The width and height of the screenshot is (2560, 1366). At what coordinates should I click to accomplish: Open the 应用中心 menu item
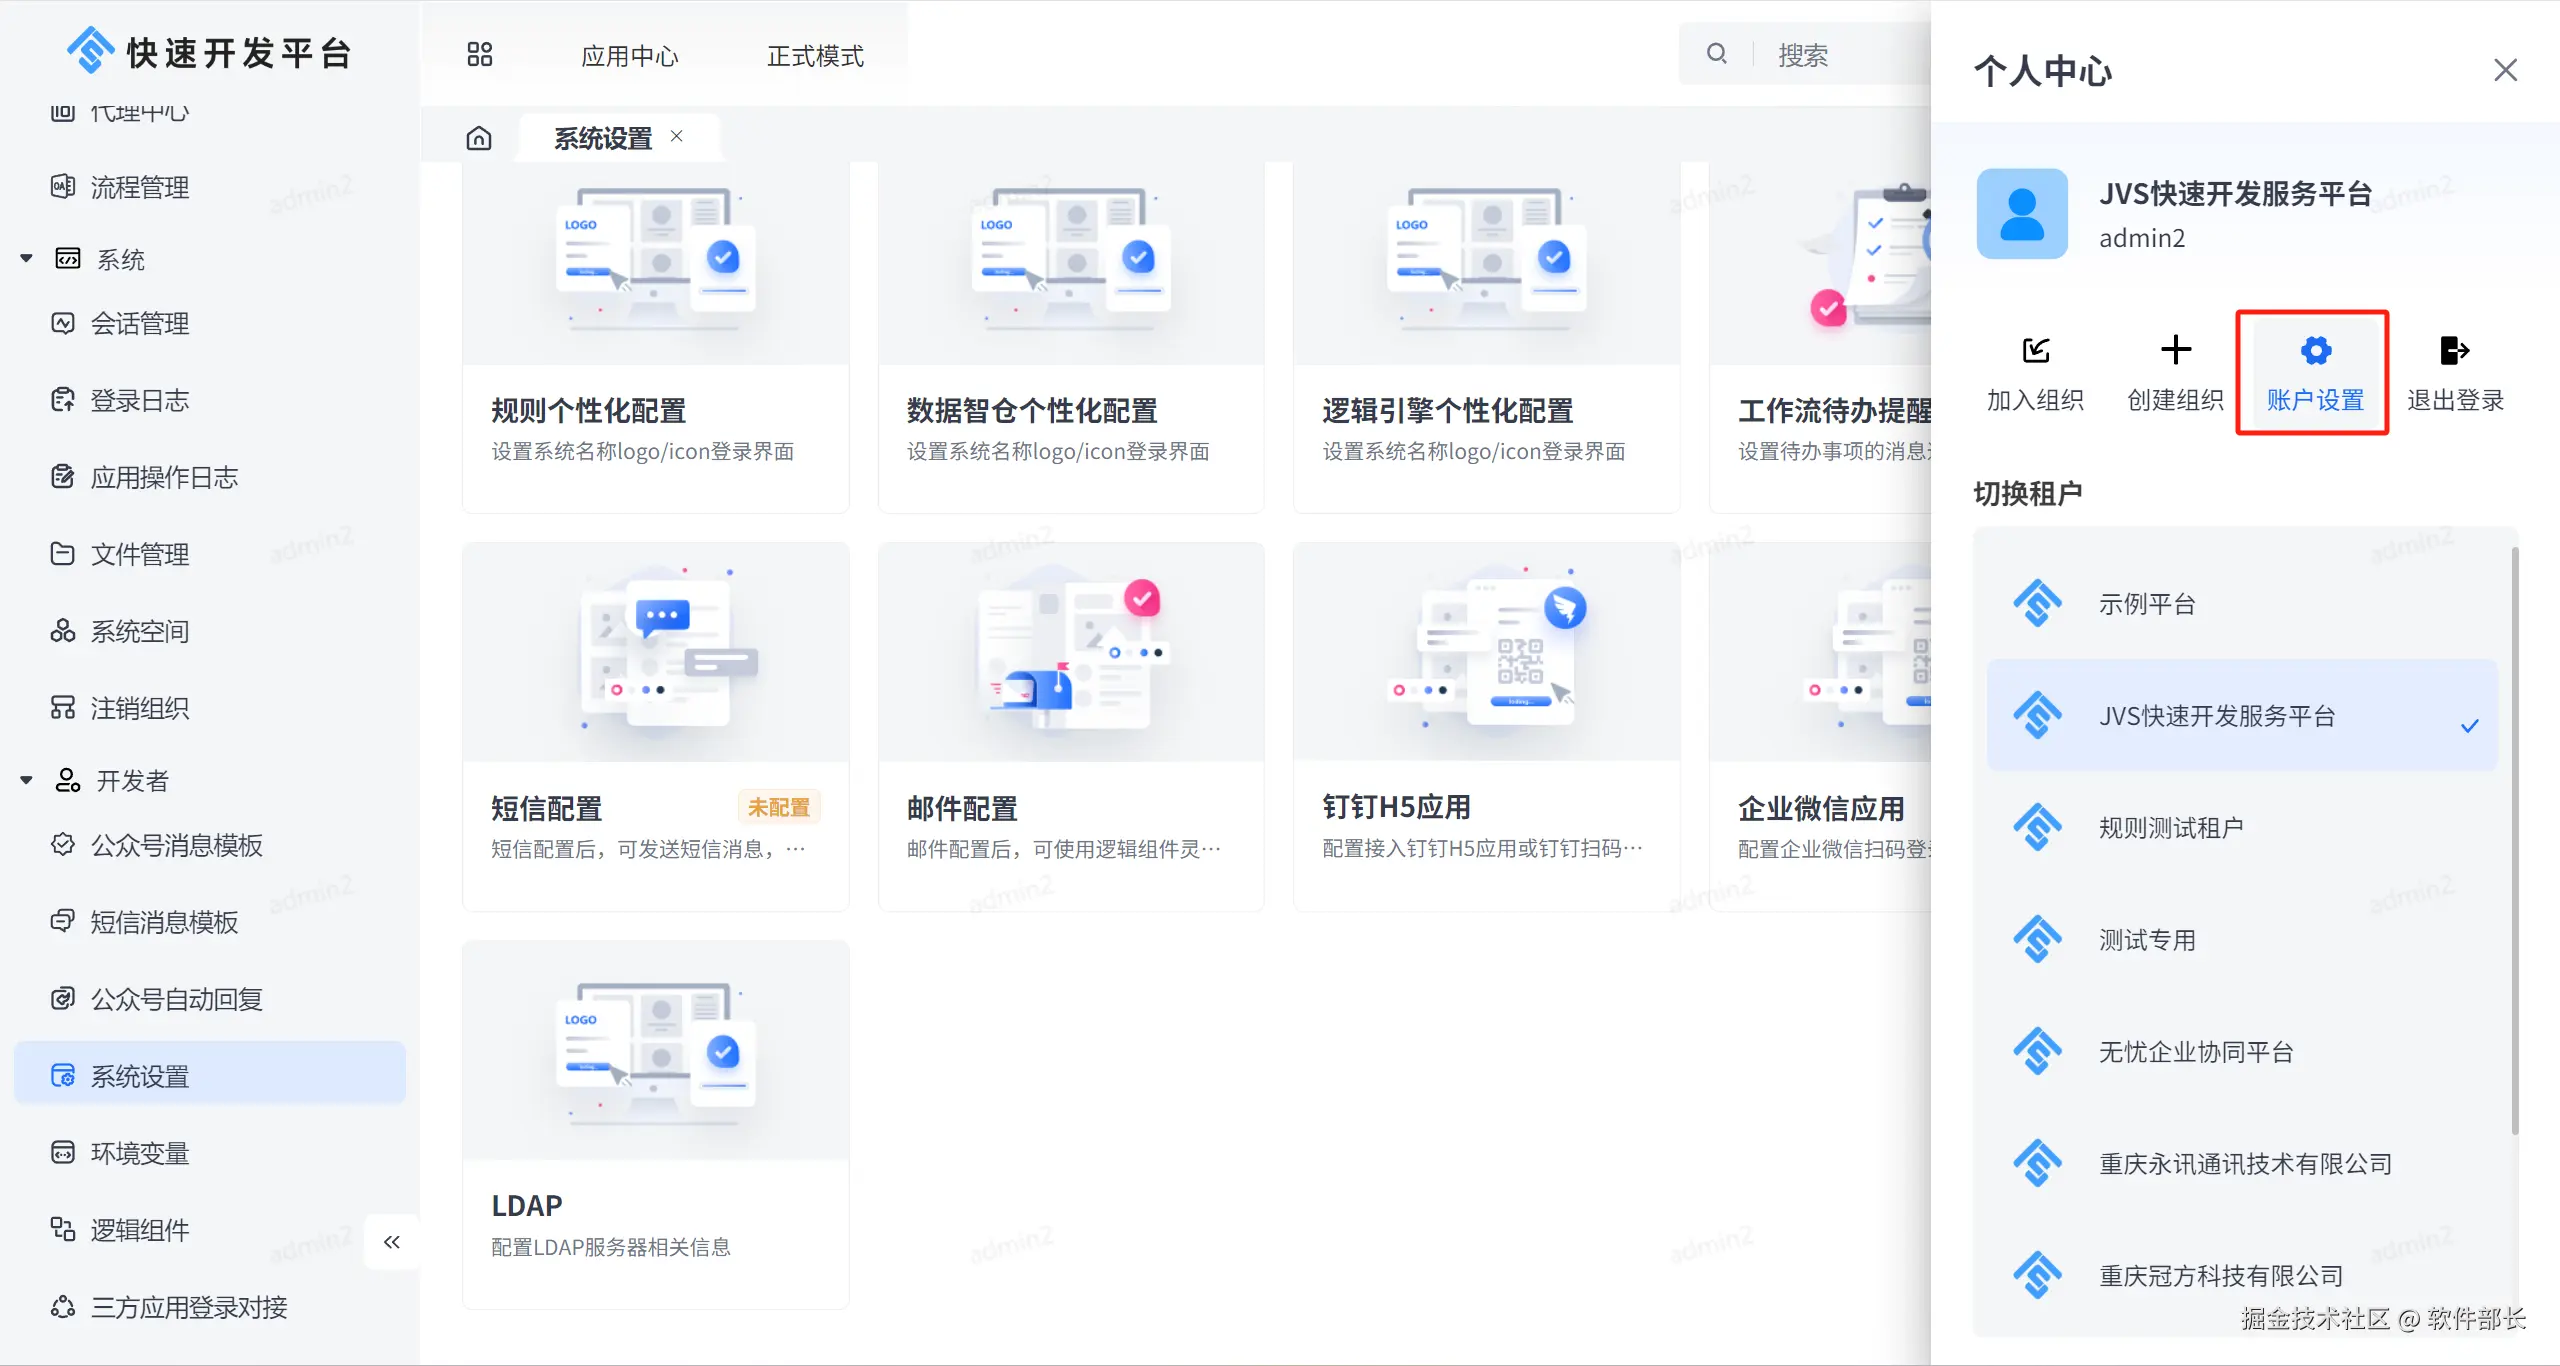[630, 56]
